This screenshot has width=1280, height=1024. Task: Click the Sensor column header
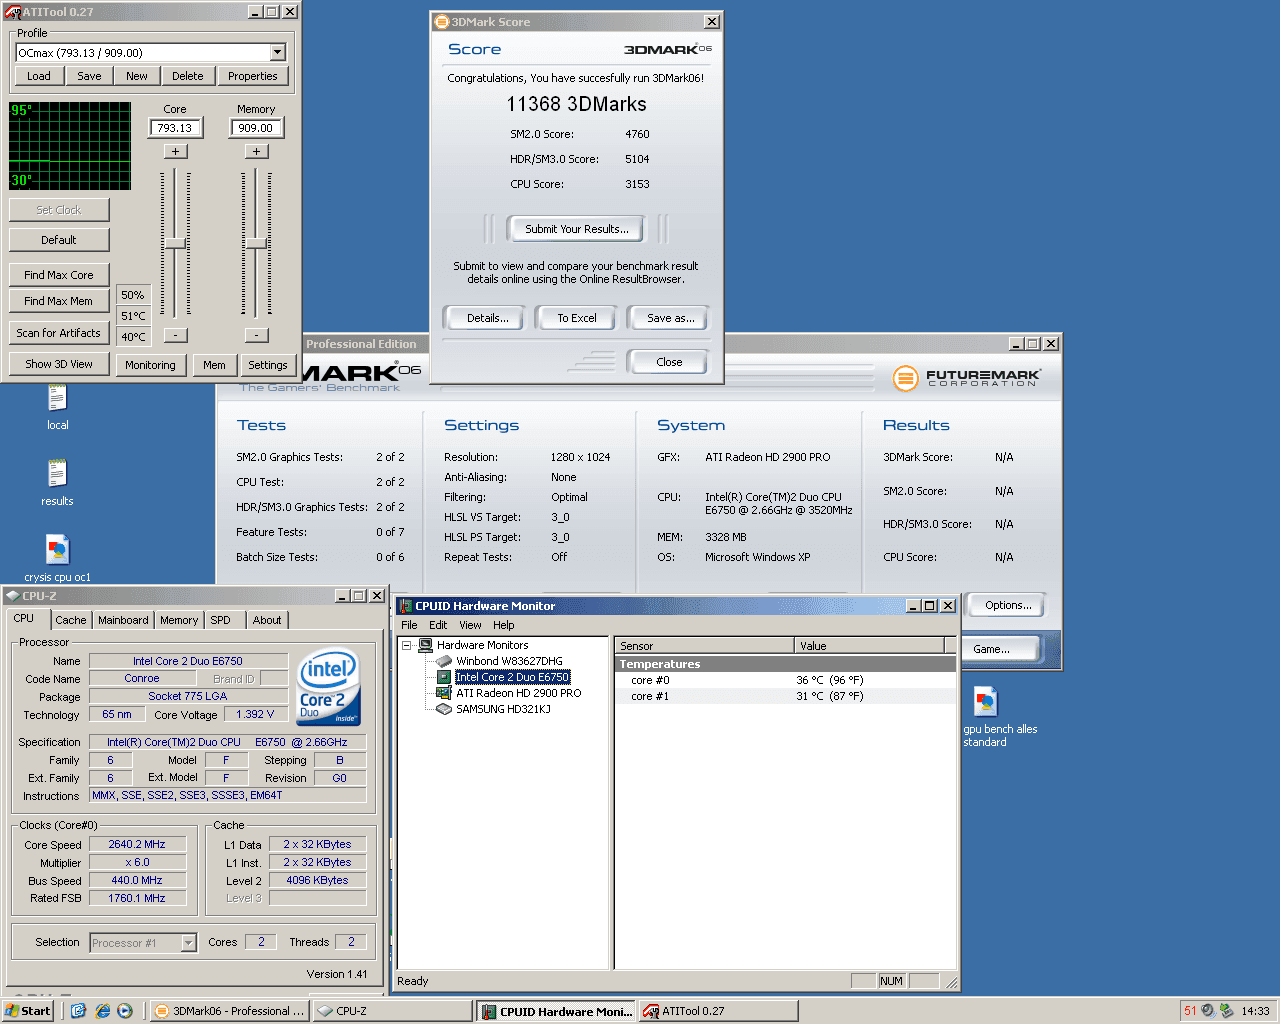(x=704, y=646)
